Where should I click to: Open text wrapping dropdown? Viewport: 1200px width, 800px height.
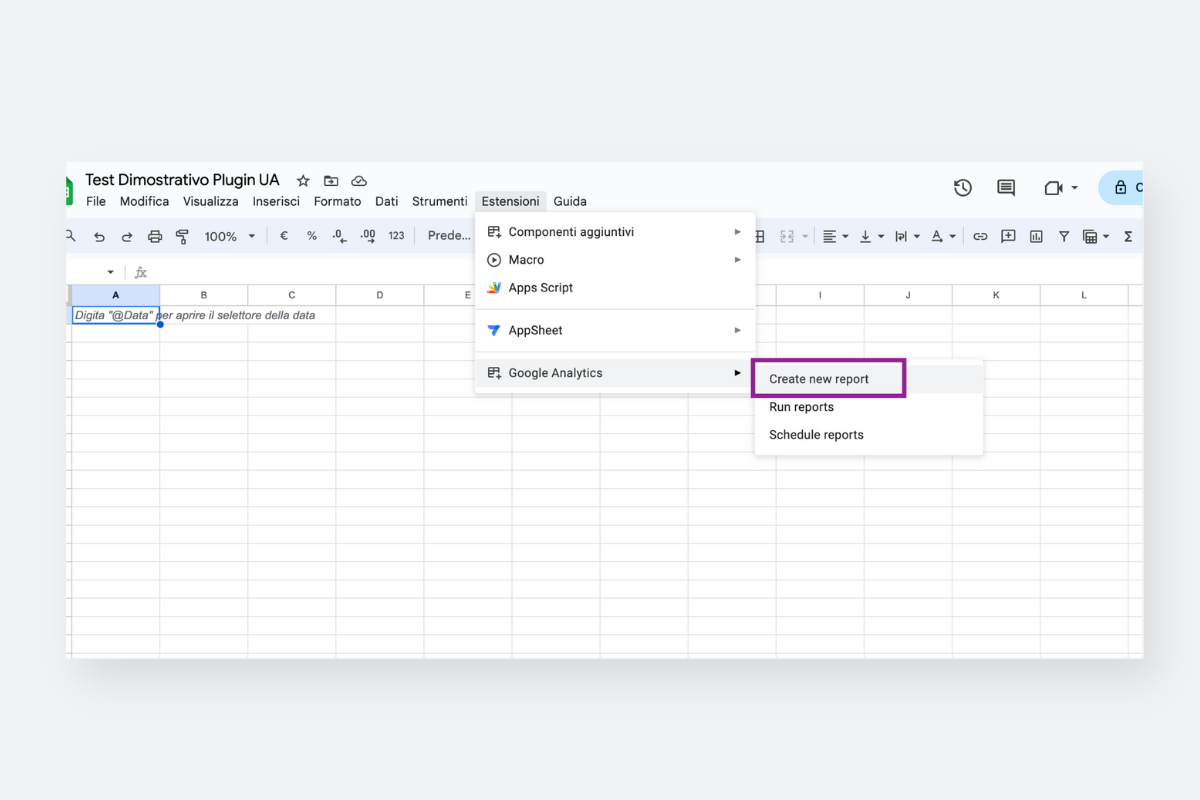(908, 237)
